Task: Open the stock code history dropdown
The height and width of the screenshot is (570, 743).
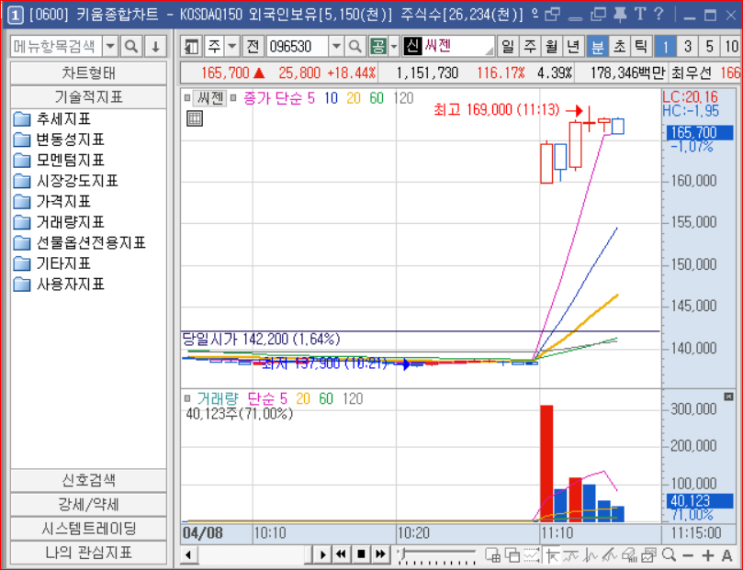Action: coord(336,47)
